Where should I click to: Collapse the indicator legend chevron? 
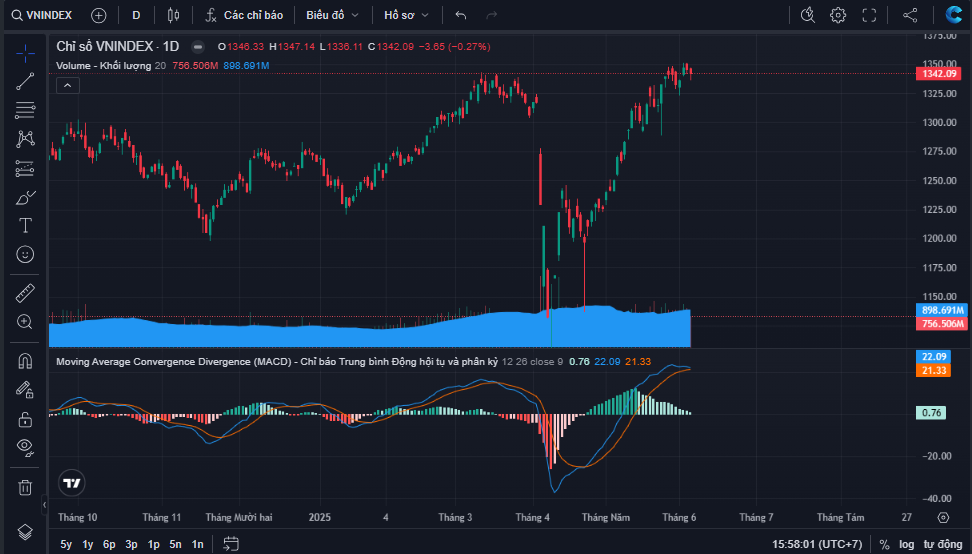[x=68, y=86]
